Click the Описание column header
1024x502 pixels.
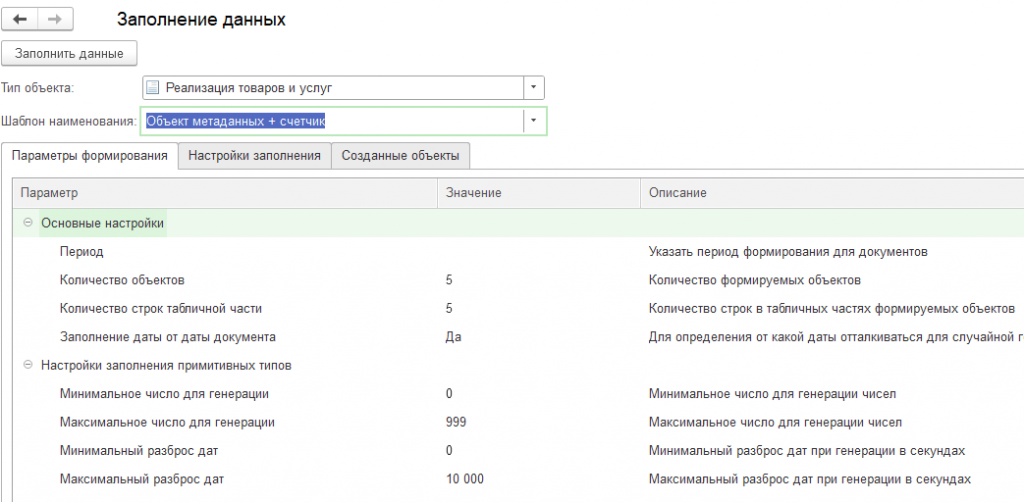tap(832, 193)
